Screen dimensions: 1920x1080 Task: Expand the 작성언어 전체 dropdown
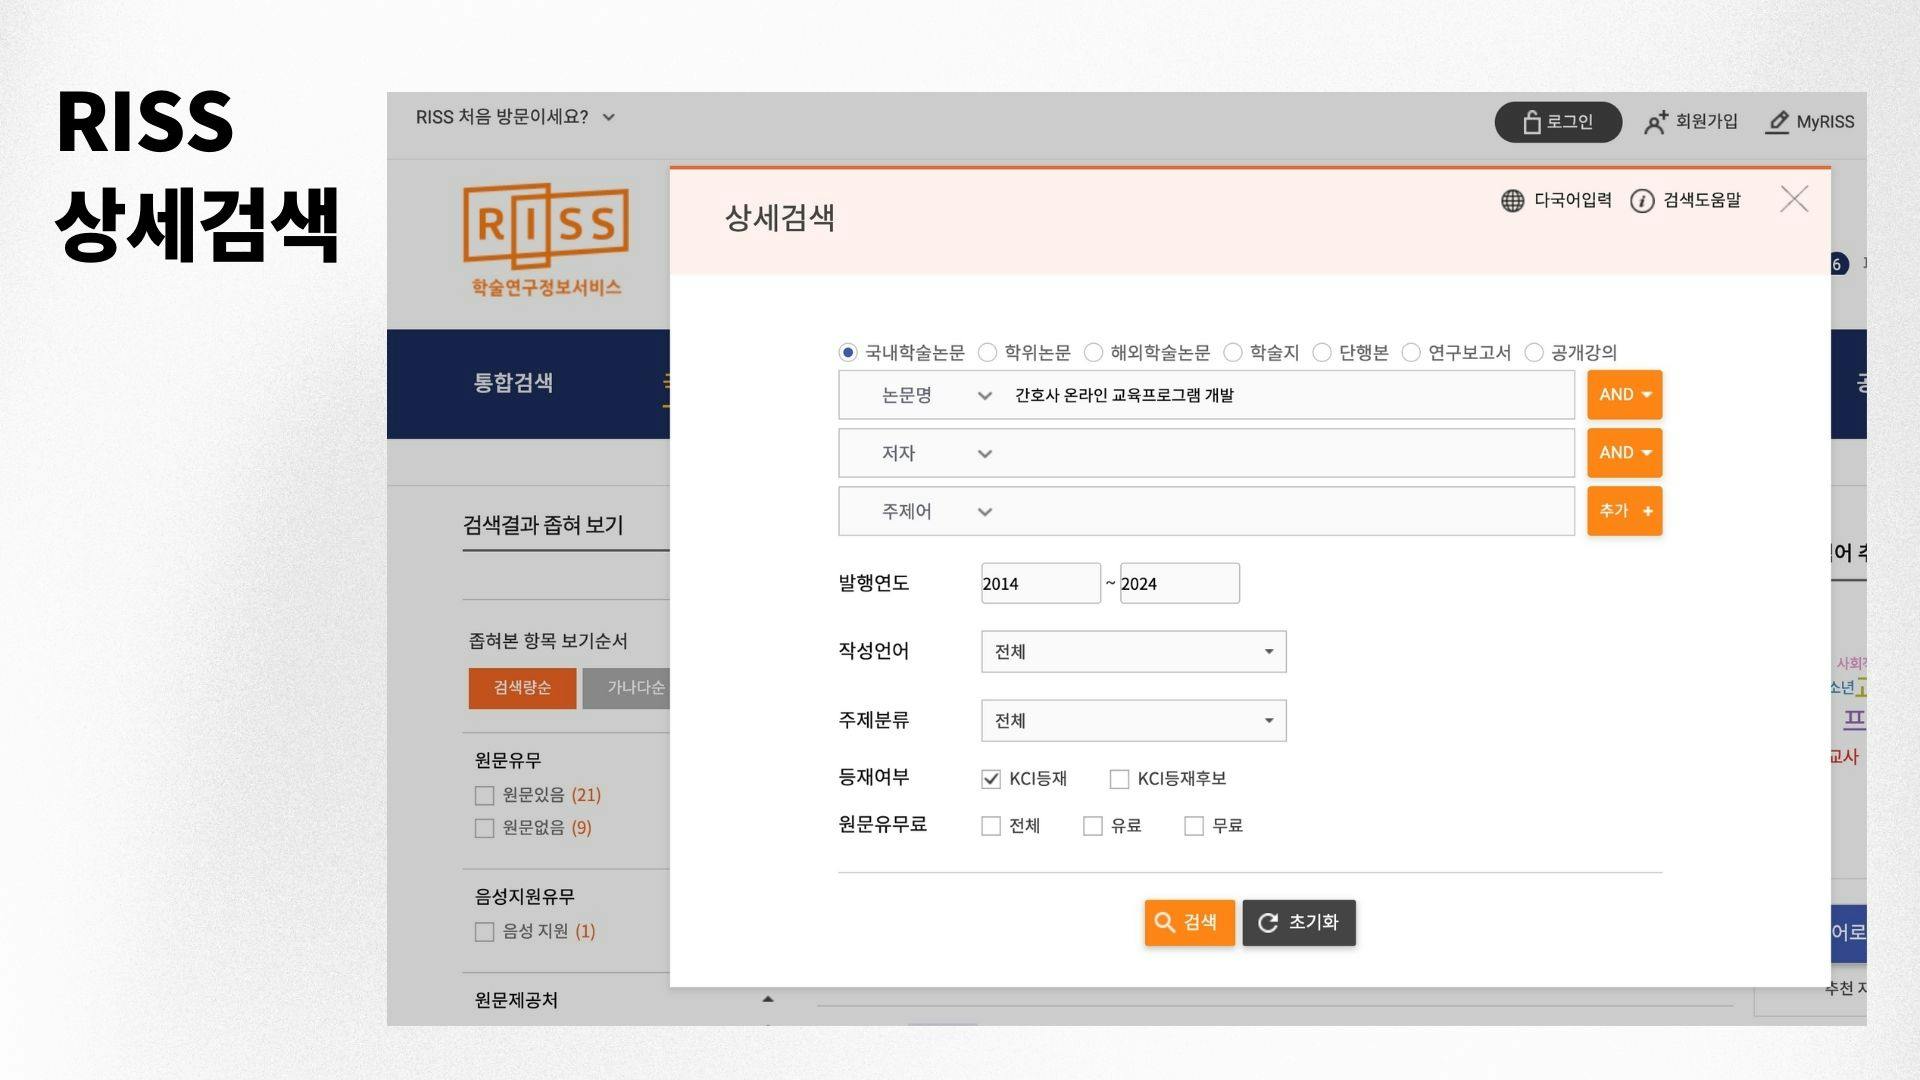(x=1133, y=652)
